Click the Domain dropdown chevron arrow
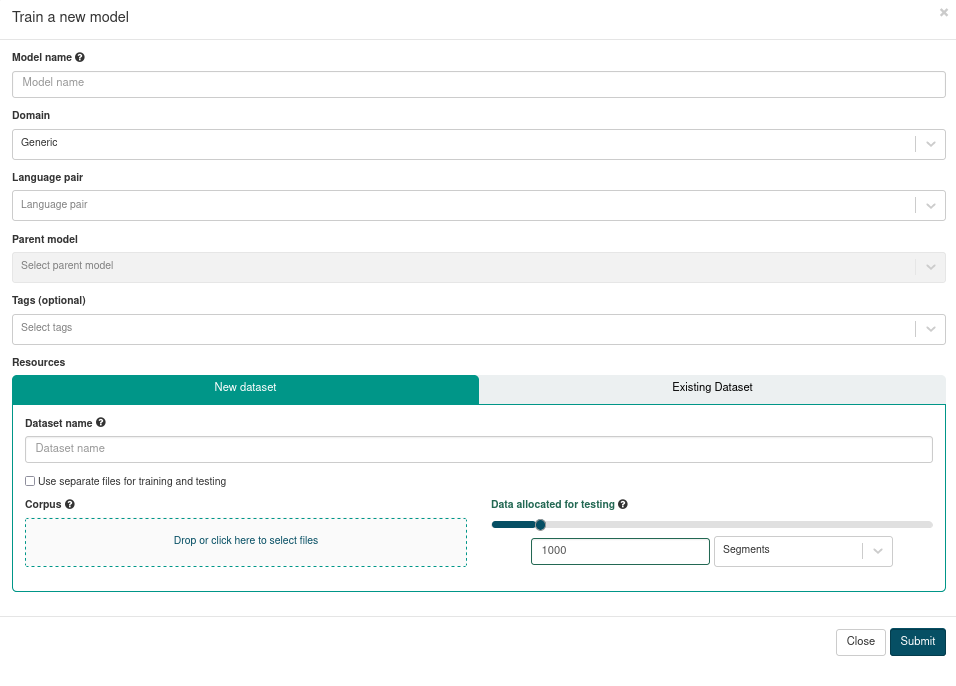Screen dimensions: 956x686 tap(930, 144)
